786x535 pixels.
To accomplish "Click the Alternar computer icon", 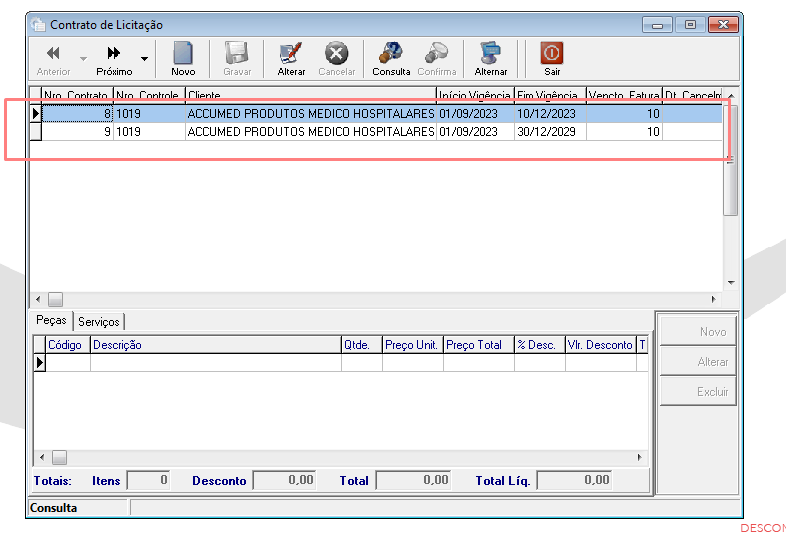I will 491,53.
